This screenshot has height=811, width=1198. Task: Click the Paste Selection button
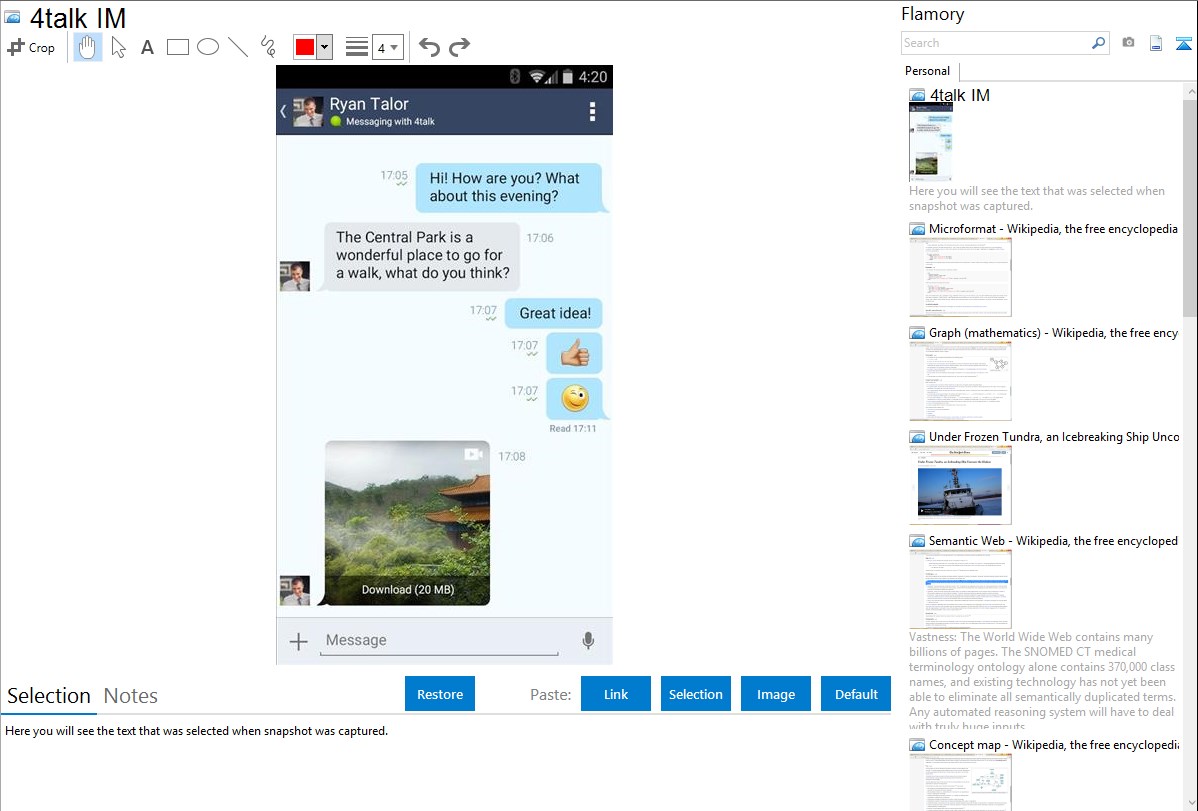(696, 694)
